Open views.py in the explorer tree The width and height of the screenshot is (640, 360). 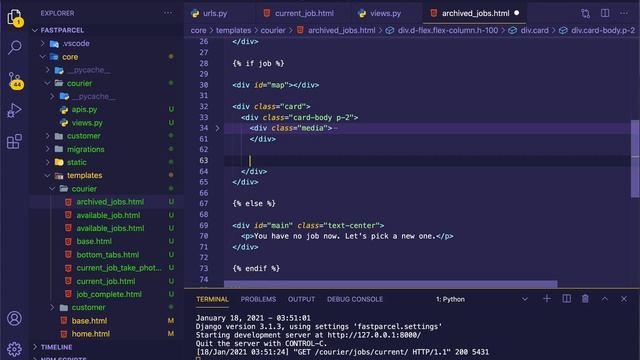(87, 122)
